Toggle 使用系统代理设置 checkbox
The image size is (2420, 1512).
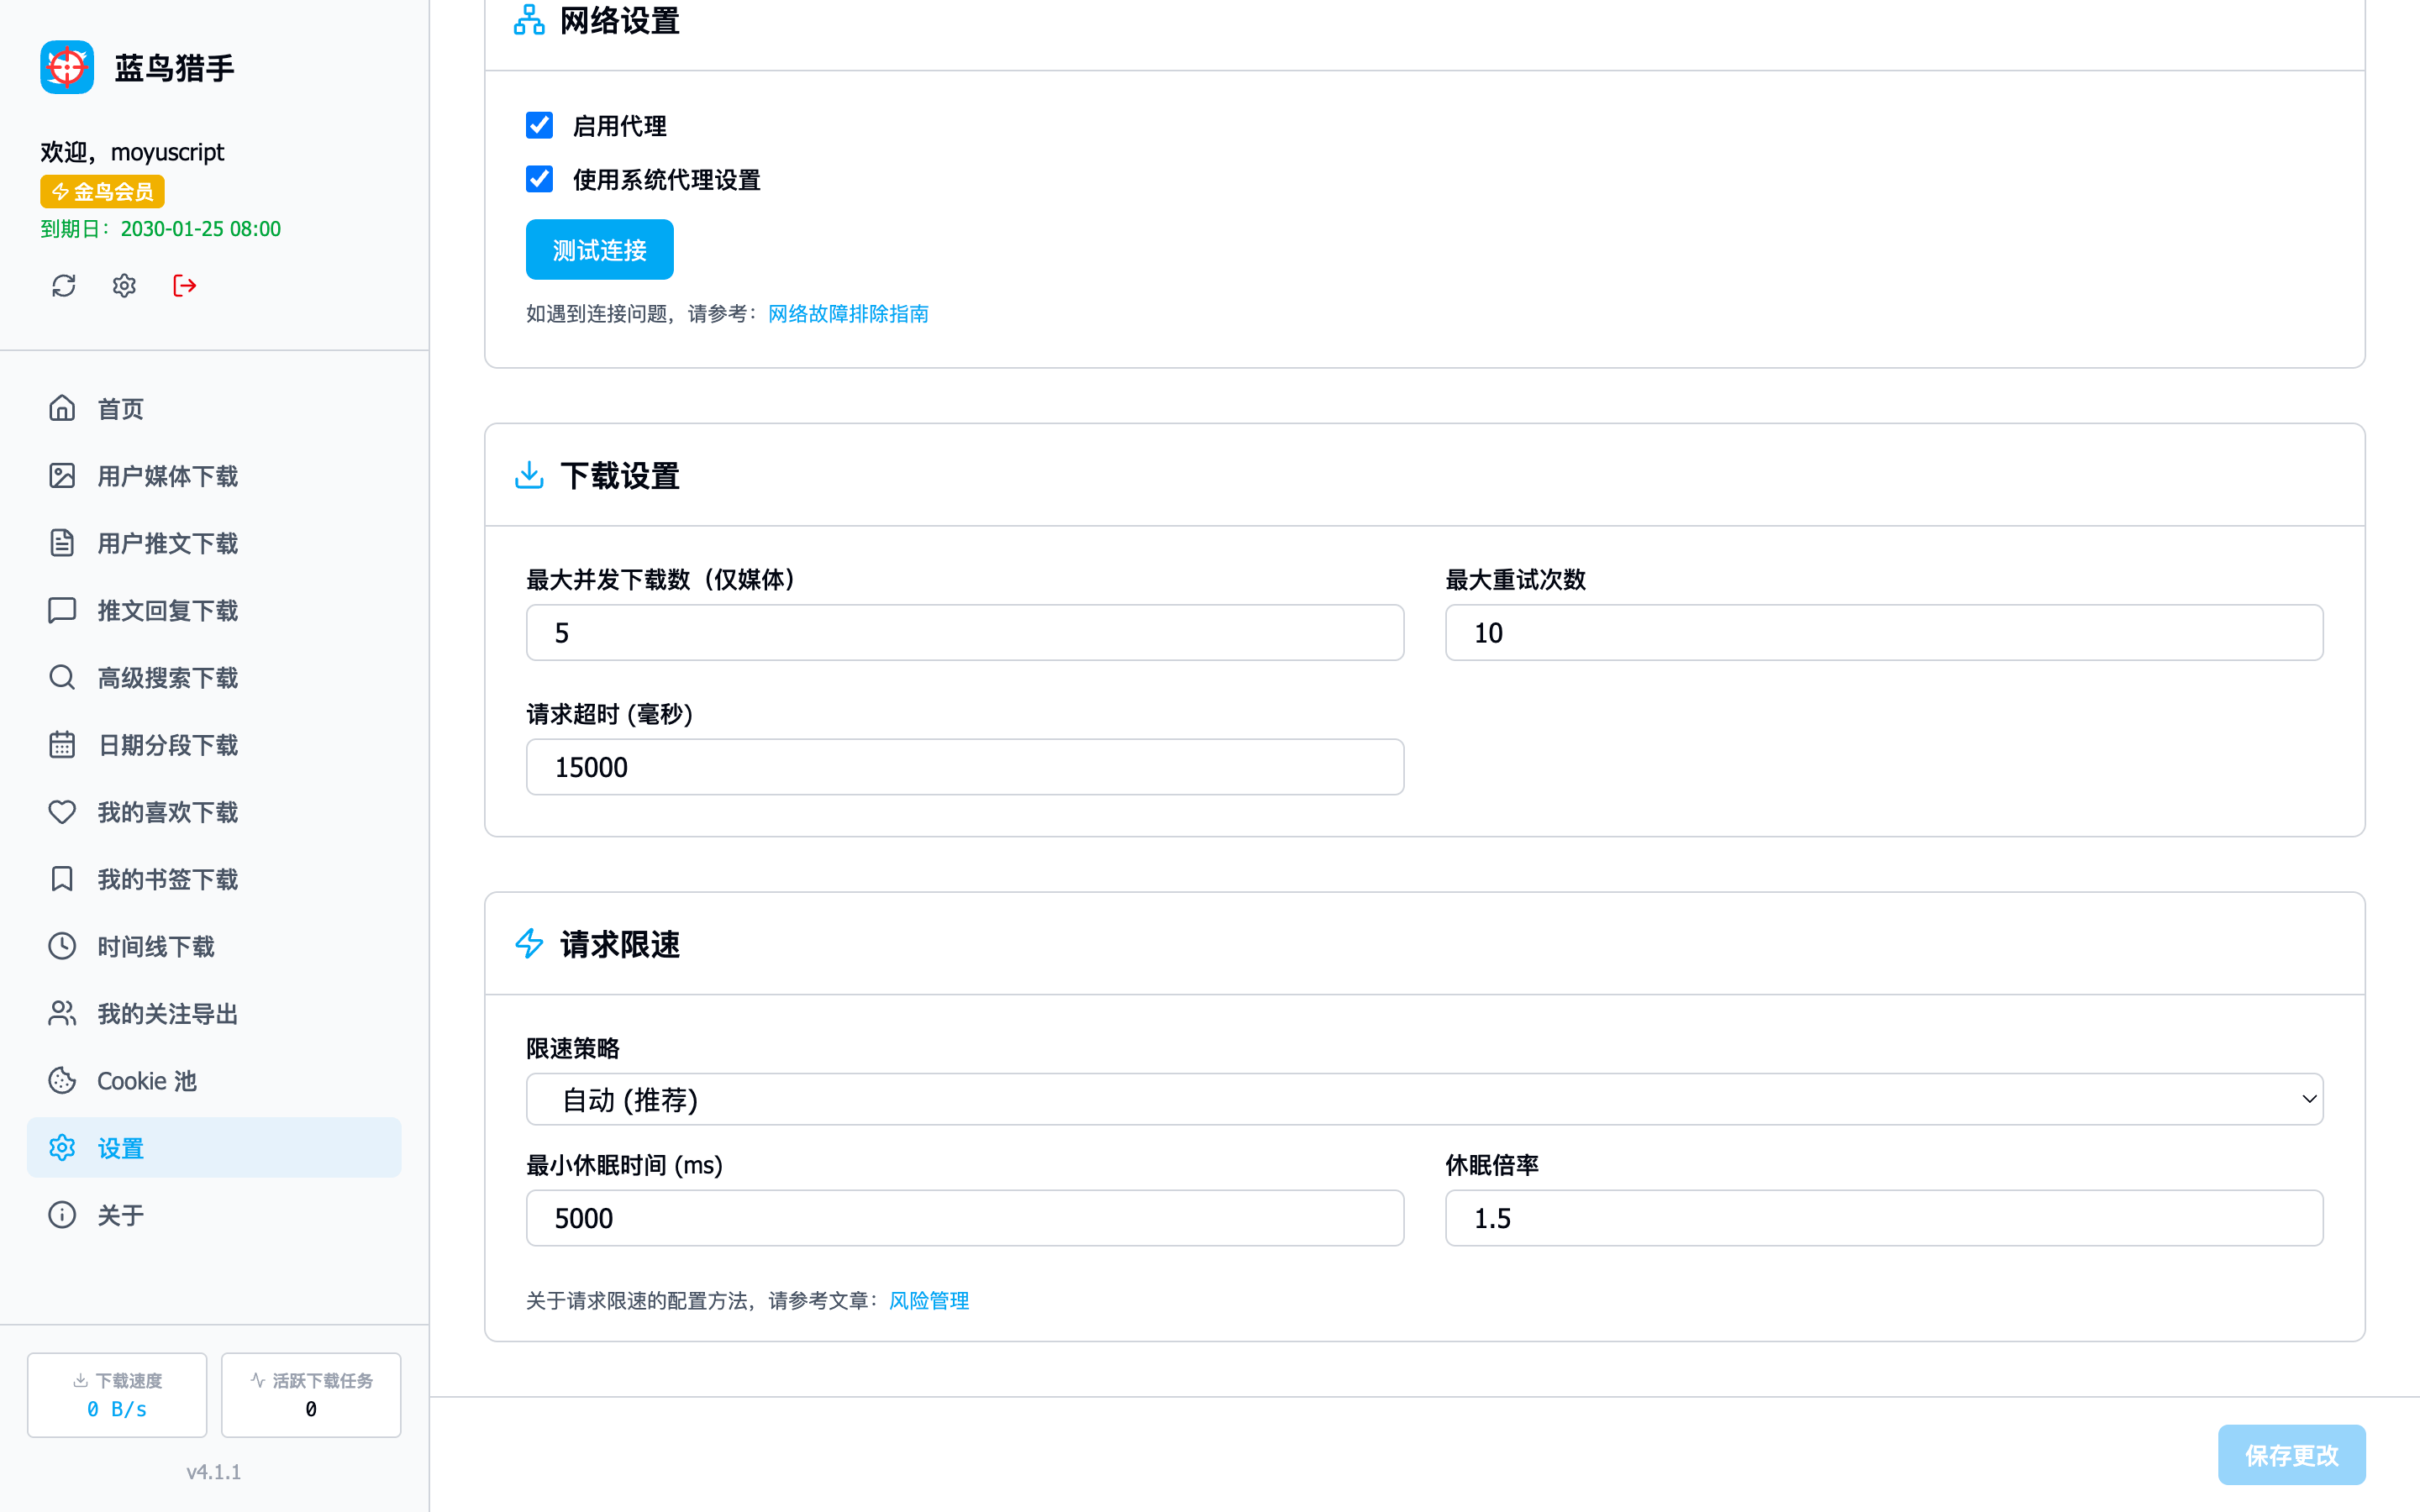point(539,180)
